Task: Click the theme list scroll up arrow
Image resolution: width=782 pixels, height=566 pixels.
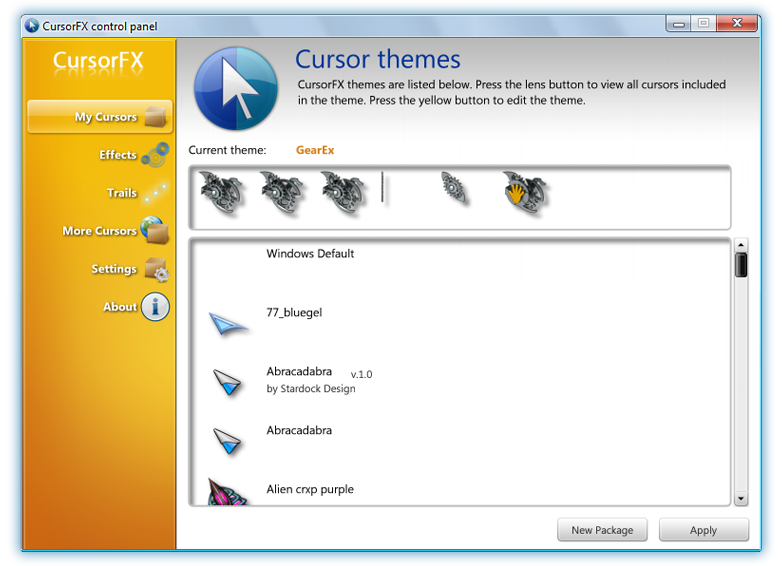Action: click(741, 245)
